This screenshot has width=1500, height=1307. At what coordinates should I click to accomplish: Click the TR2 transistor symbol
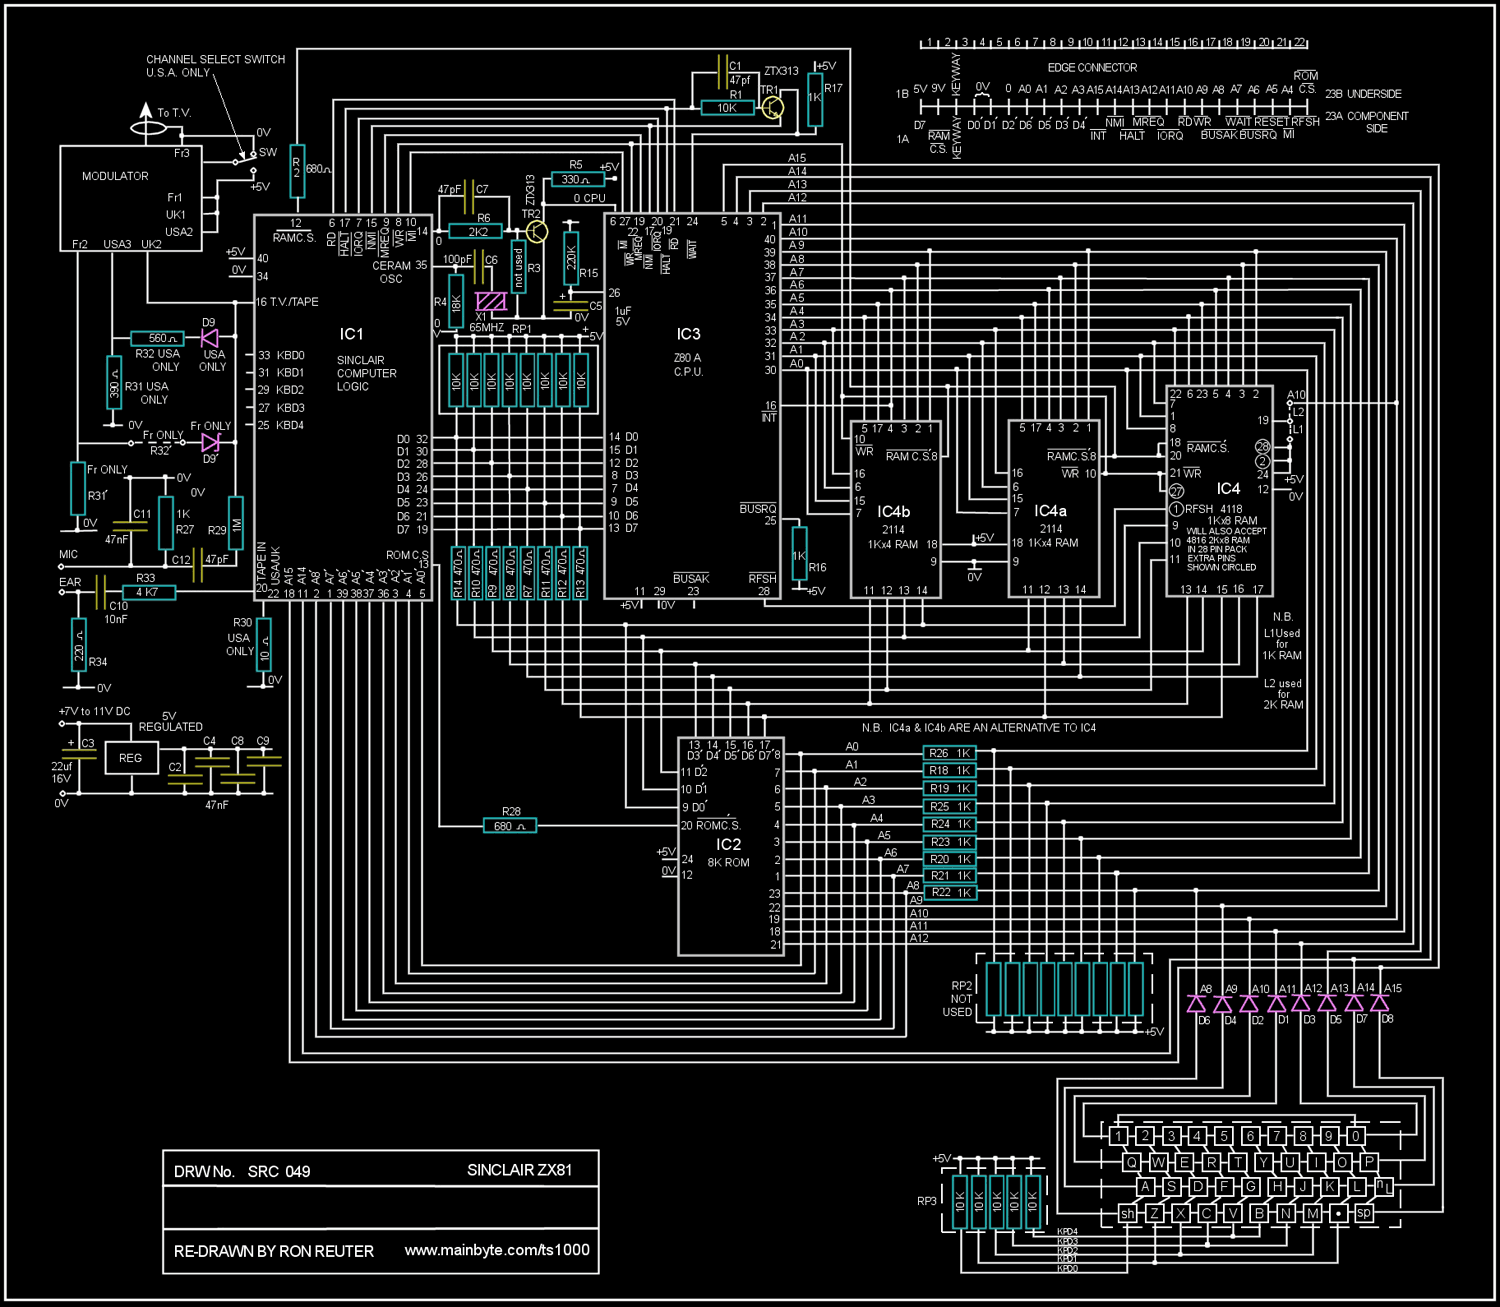[537, 232]
